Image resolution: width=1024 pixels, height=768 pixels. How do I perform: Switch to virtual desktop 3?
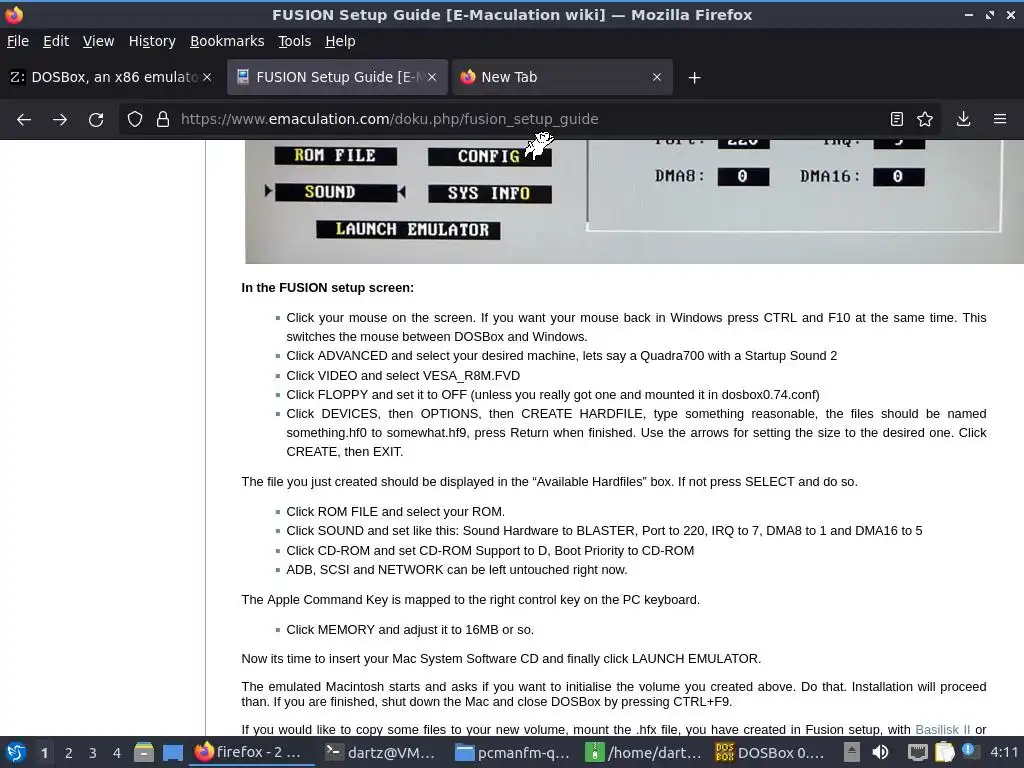[93, 753]
